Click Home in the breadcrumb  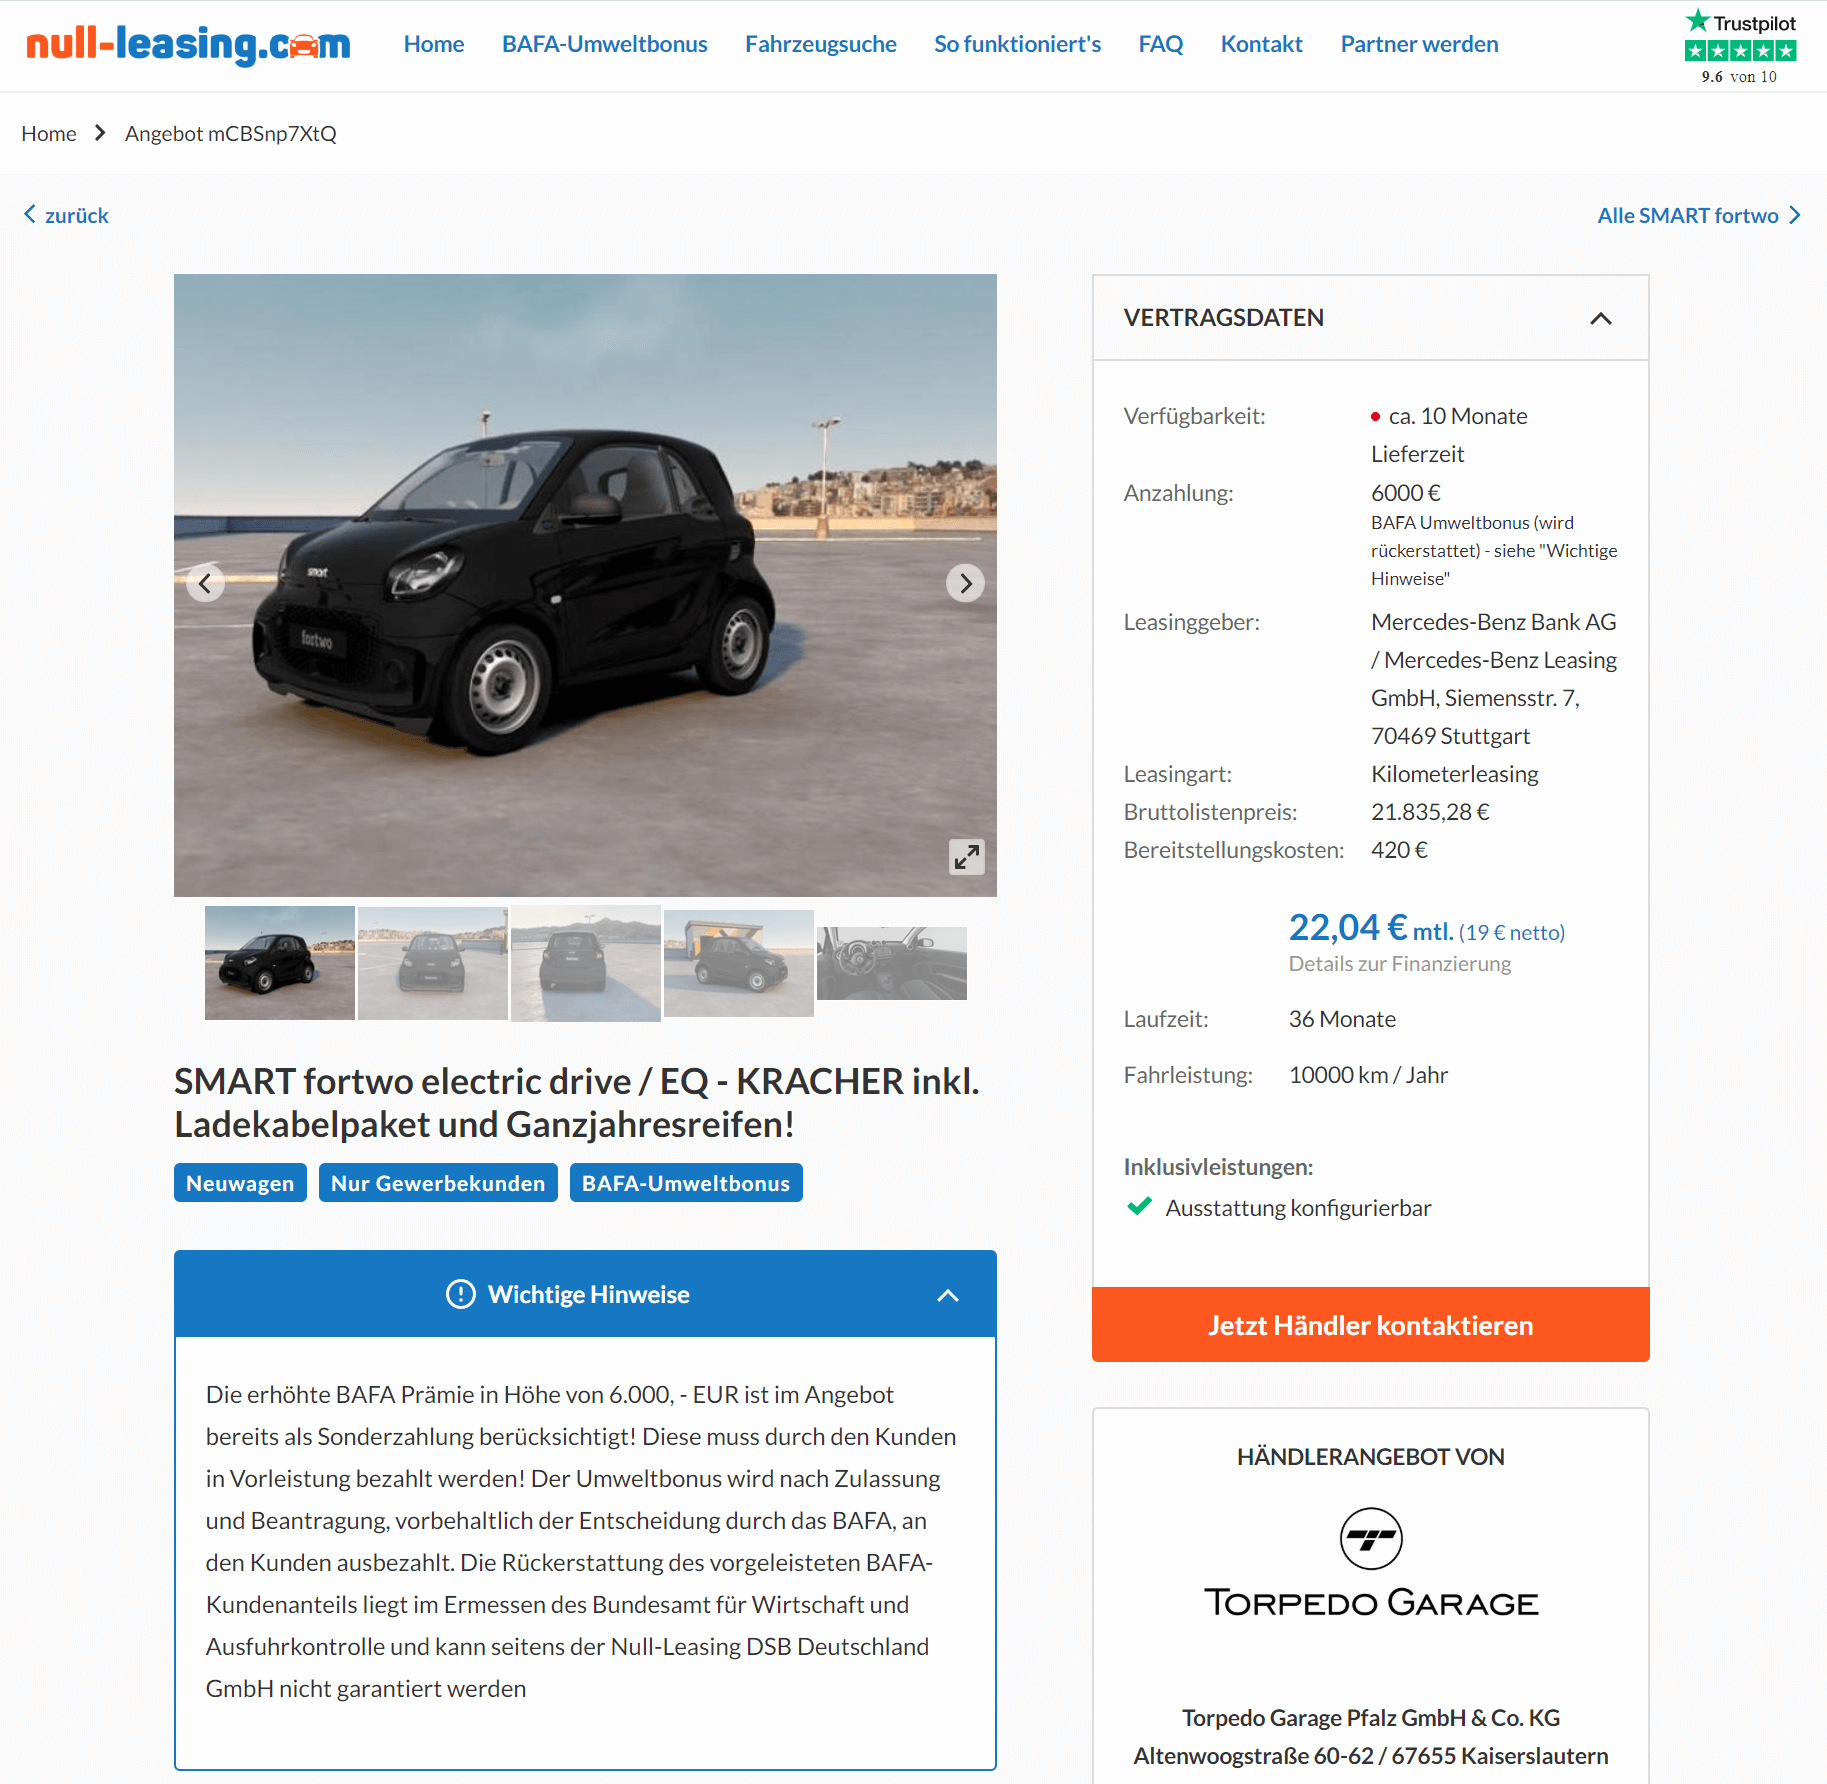pyautogui.click(x=49, y=133)
